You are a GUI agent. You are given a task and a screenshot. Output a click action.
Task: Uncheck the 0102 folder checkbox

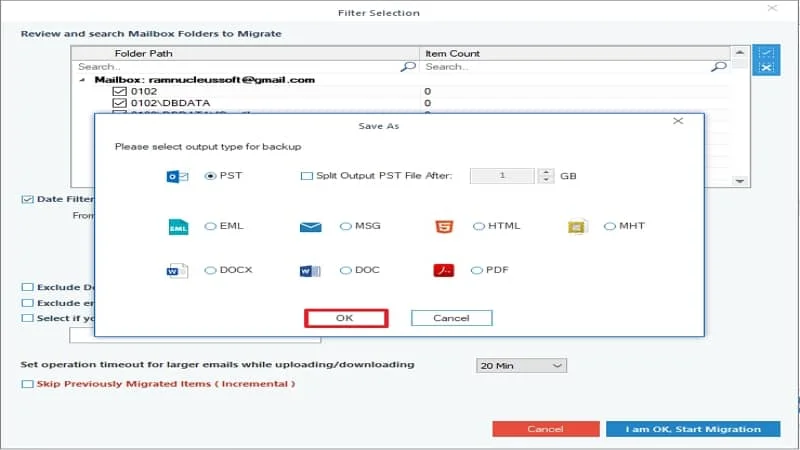point(119,91)
